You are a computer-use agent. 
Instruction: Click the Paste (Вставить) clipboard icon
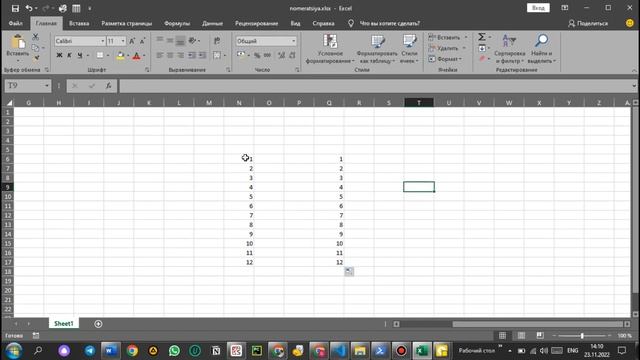click(x=18, y=42)
